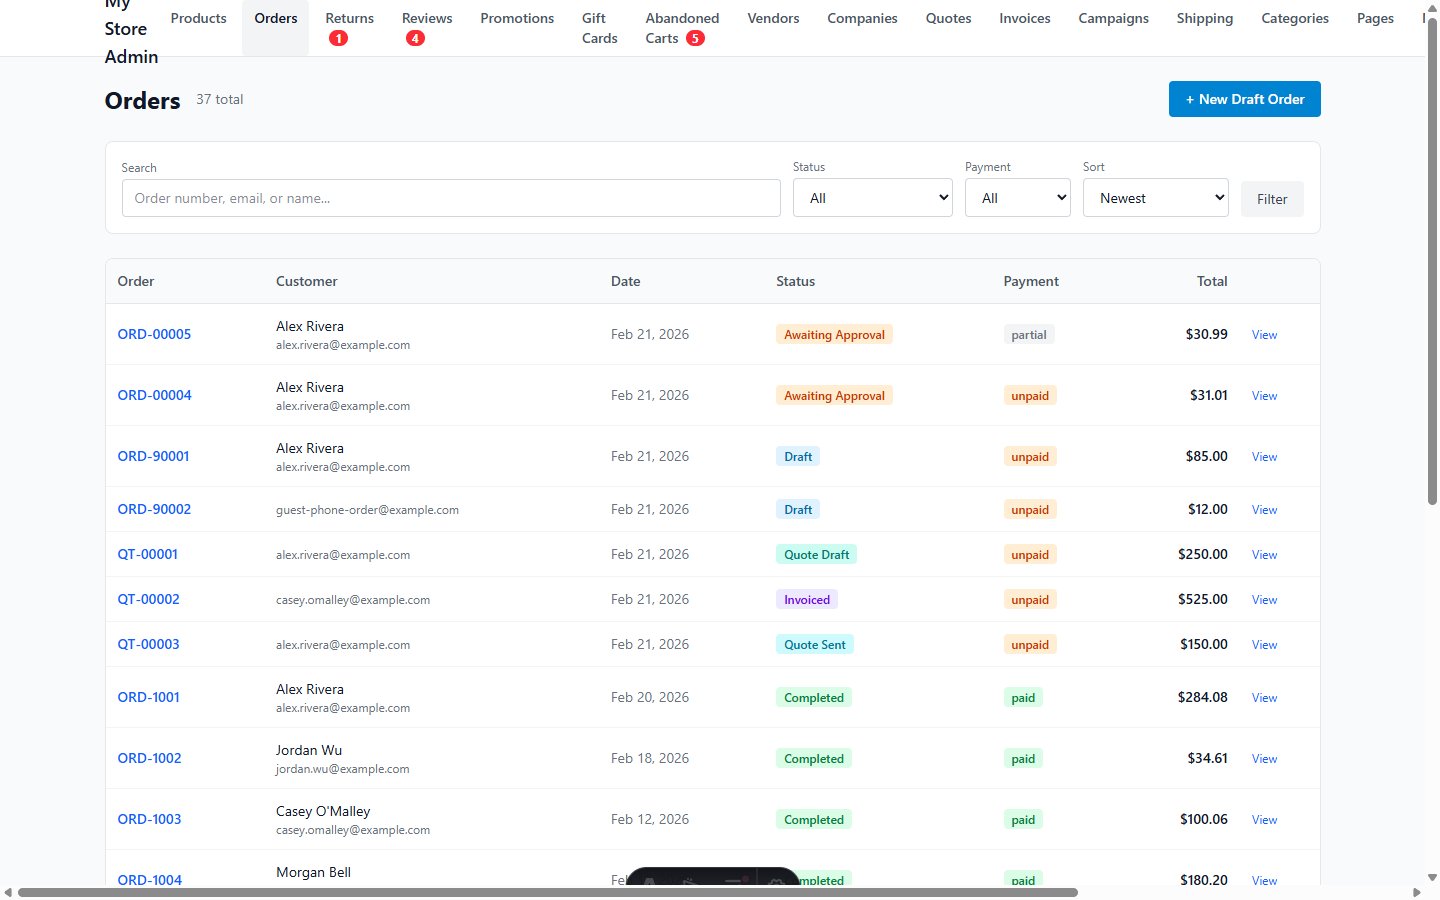The image size is (1440, 900).
Task: Go to the Shipping section
Action: pyautogui.click(x=1204, y=17)
